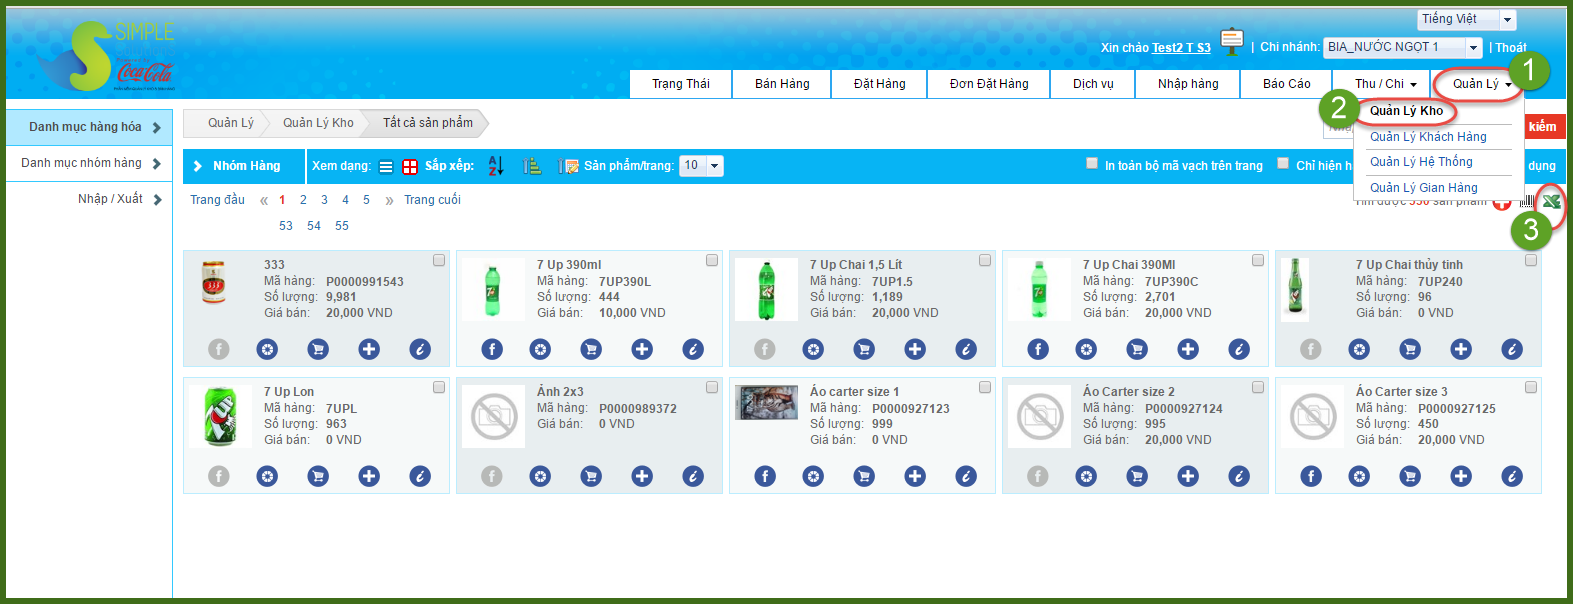The image size is (1573, 604).
Task: Click the Thoát logout link
Action: [1510, 48]
